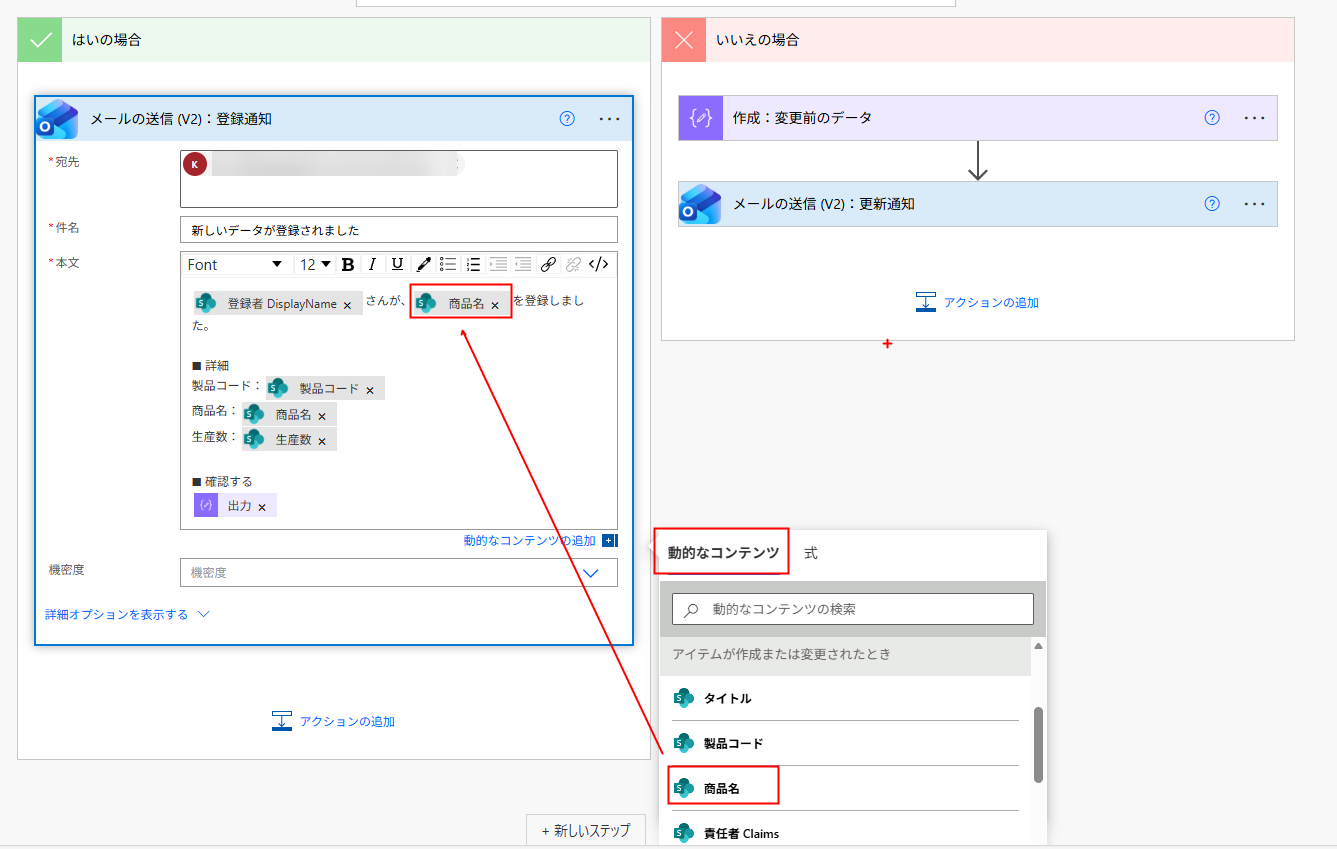This screenshot has width=1337, height=849.
Task: Click the 宛先 recipient field
Action: pyautogui.click(x=399, y=179)
